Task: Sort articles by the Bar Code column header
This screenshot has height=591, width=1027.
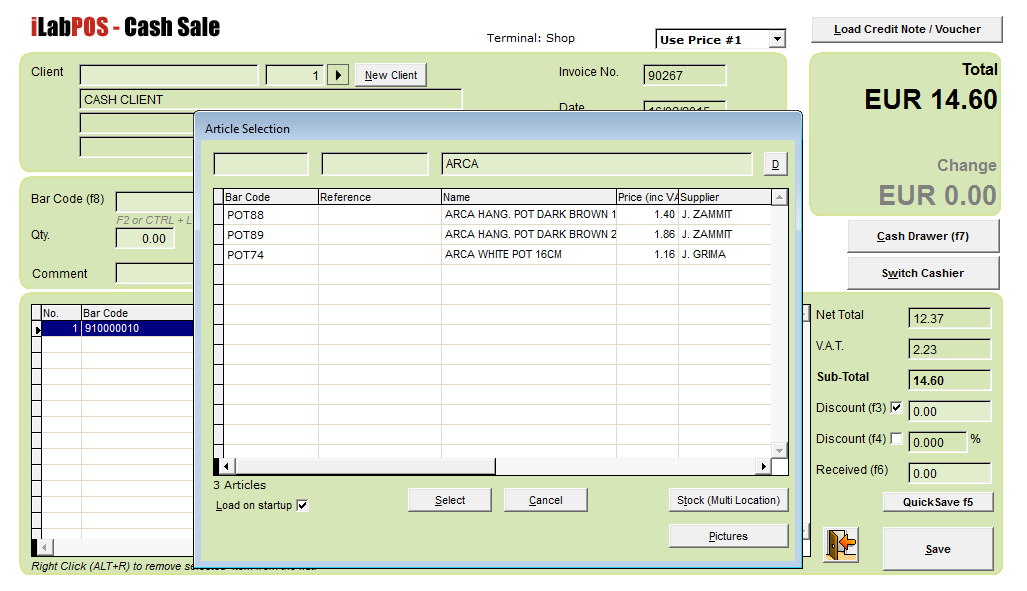Action: [x=270, y=197]
